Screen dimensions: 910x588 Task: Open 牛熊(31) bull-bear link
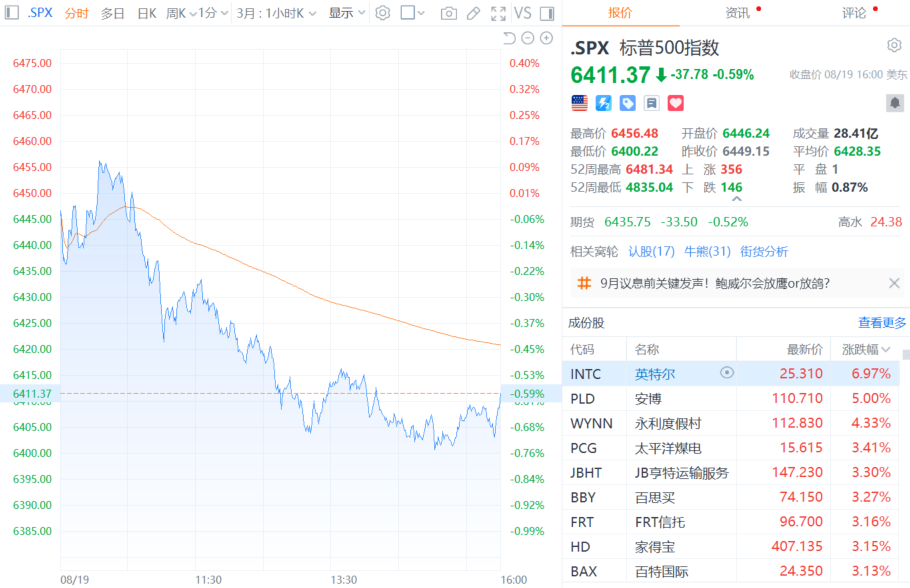click(707, 251)
